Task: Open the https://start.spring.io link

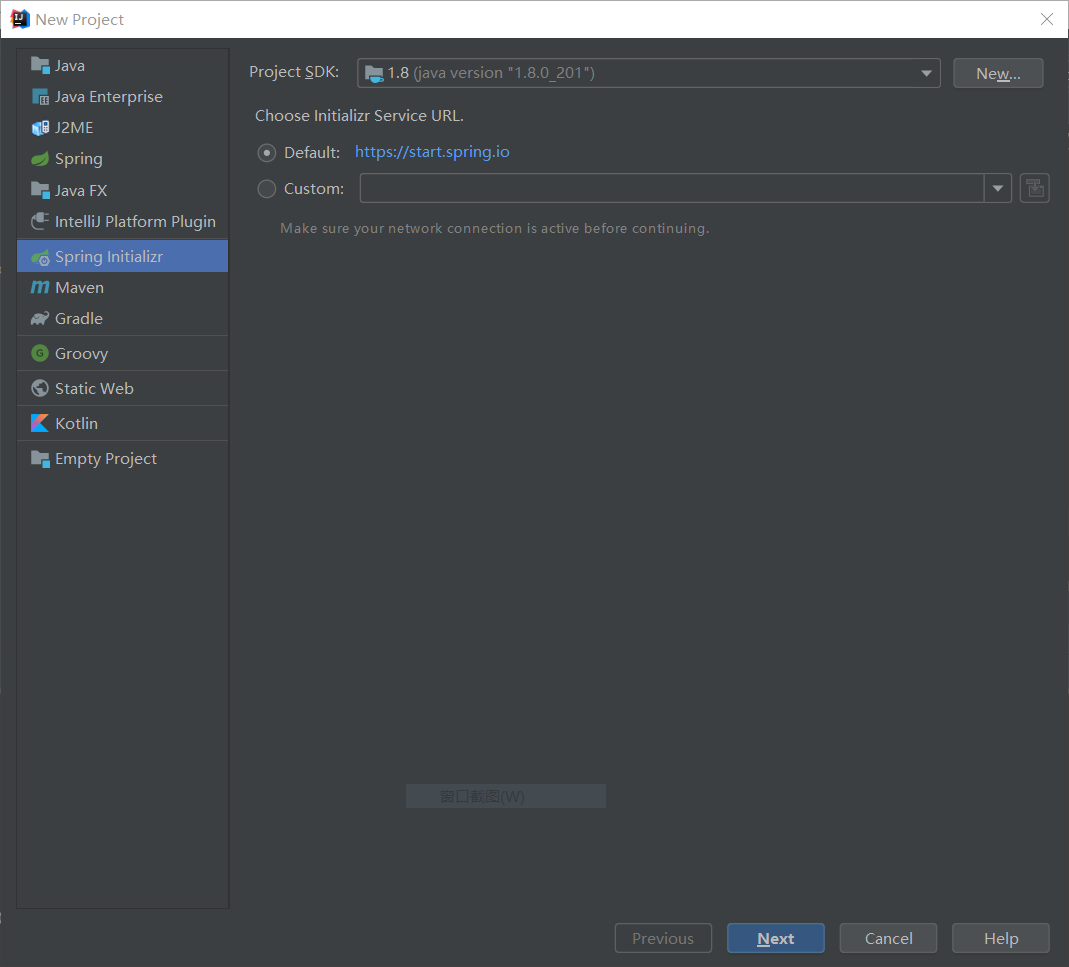Action: pyautogui.click(x=432, y=151)
